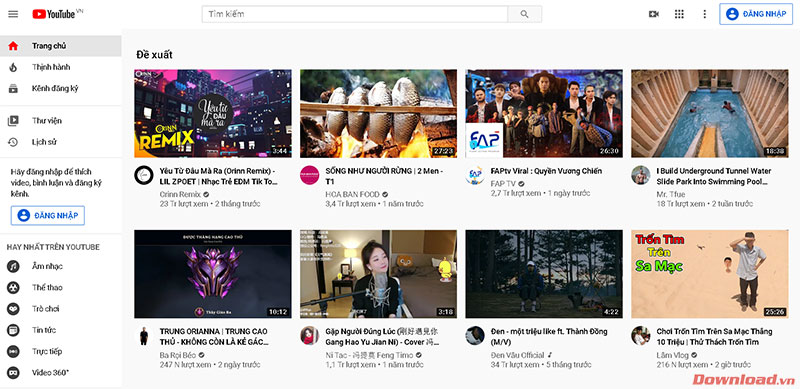The width and height of the screenshot is (800, 389).
Task: Click the Âm nhạc music icon
Action: click(13, 266)
